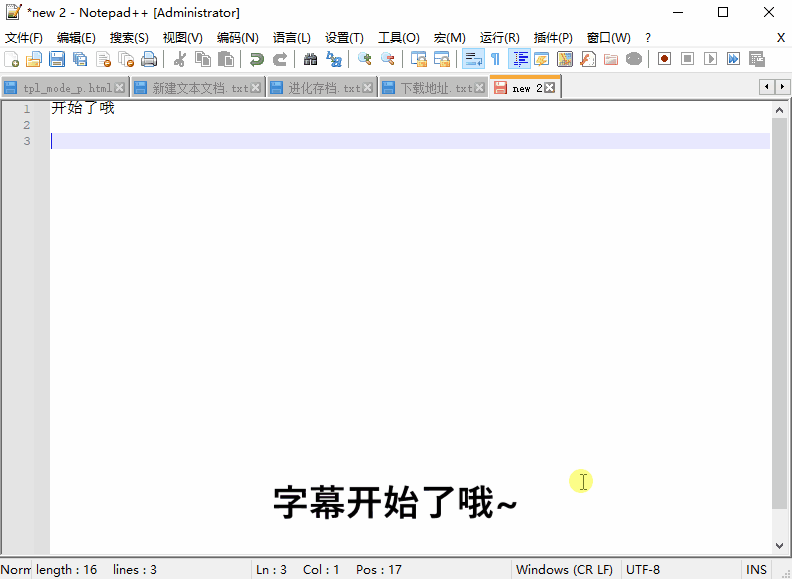Undo the last action with the green arrow
This screenshot has height=579, width=792.
point(257,59)
